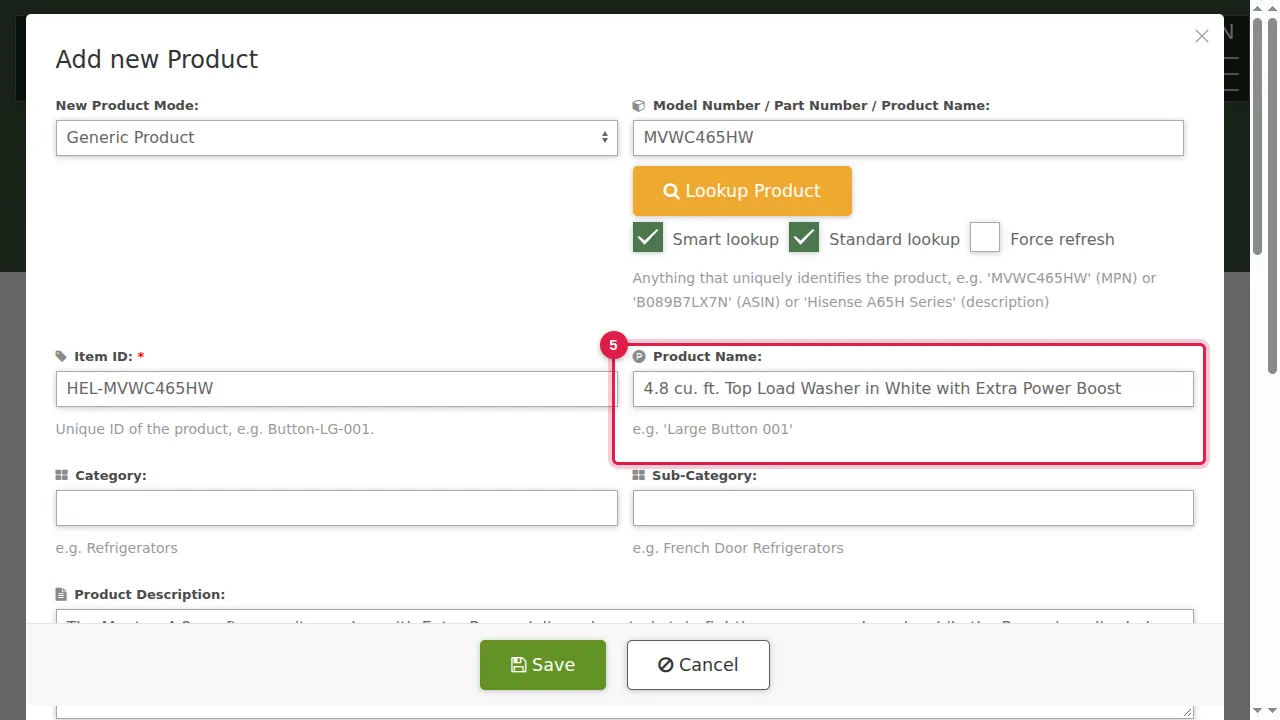Click the icon beside Product Name label
This screenshot has height=720, width=1280.
point(639,357)
